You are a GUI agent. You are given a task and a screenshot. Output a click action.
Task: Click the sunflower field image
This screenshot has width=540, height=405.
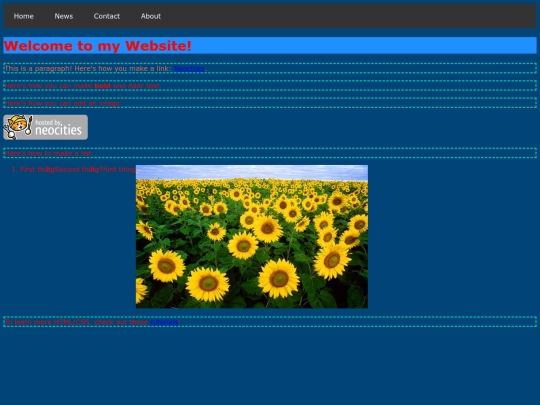point(252,237)
